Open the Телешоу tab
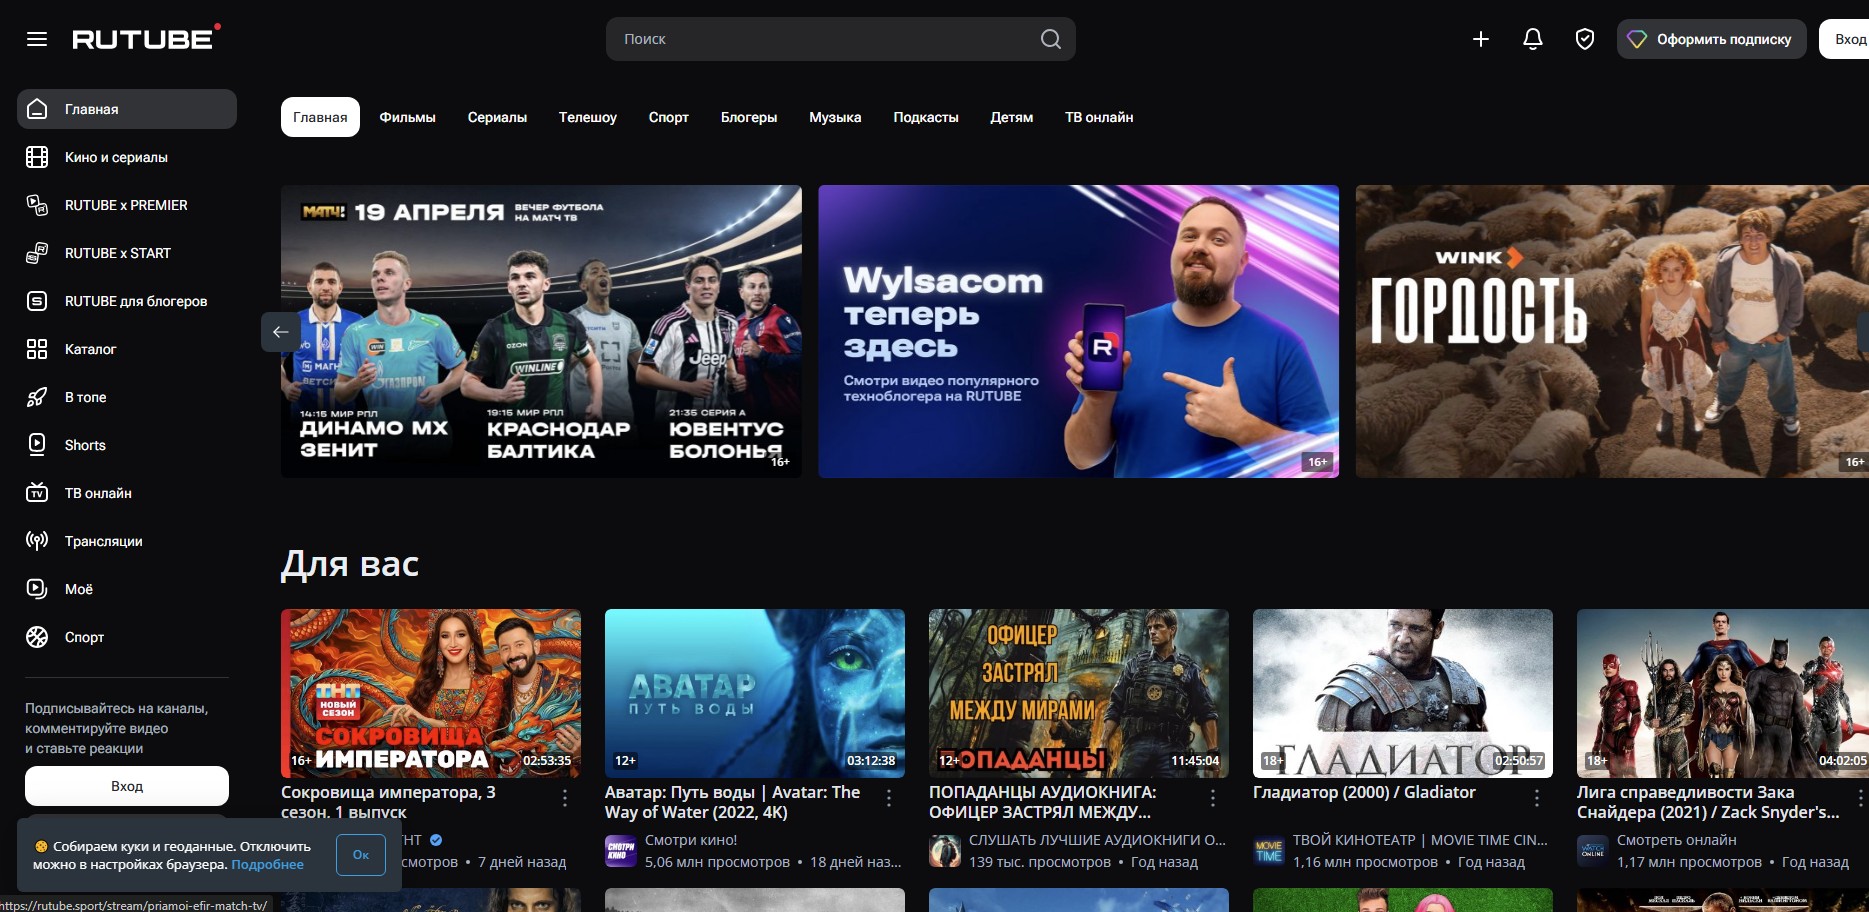This screenshot has height=912, width=1869. [588, 117]
